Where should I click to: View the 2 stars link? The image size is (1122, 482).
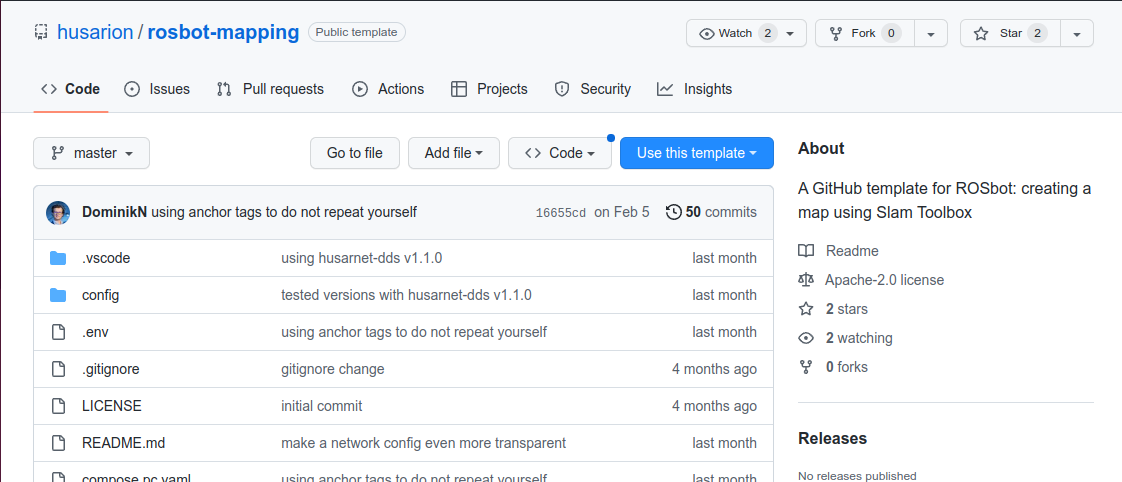pos(847,310)
